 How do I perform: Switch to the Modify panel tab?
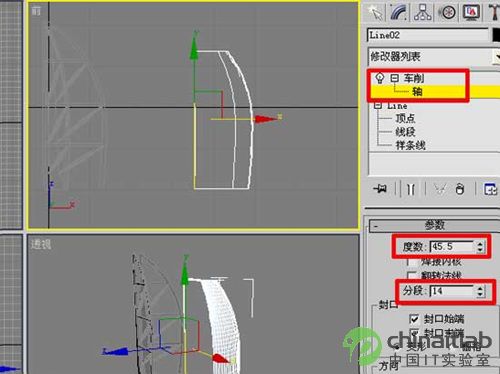pyautogui.click(x=399, y=13)
